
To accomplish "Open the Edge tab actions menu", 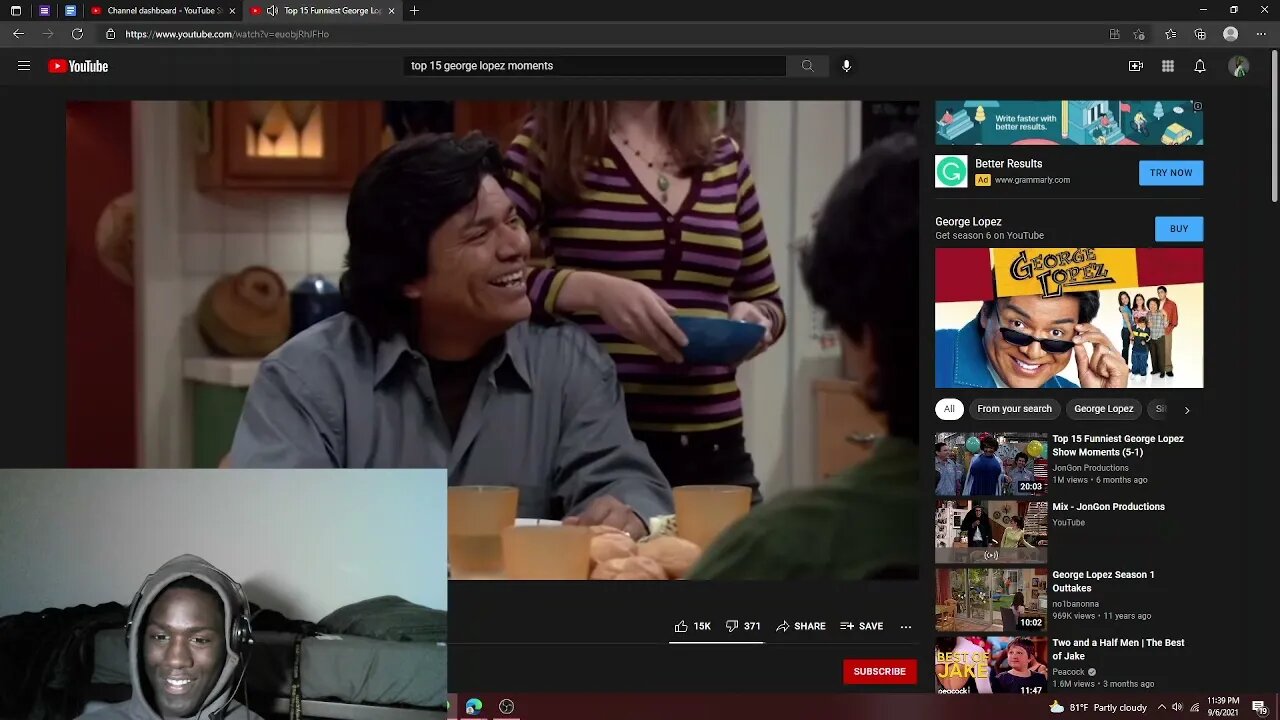I will 15,10.
